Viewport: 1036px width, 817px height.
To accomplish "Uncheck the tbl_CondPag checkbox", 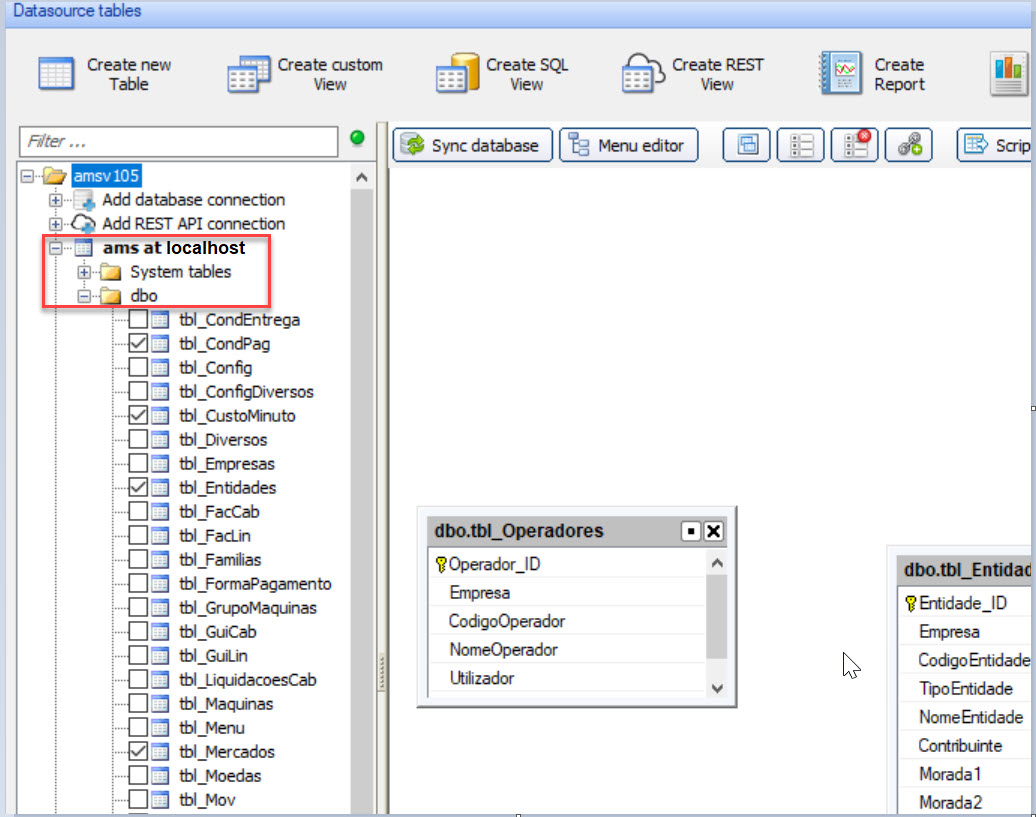I will coord(138,343).
